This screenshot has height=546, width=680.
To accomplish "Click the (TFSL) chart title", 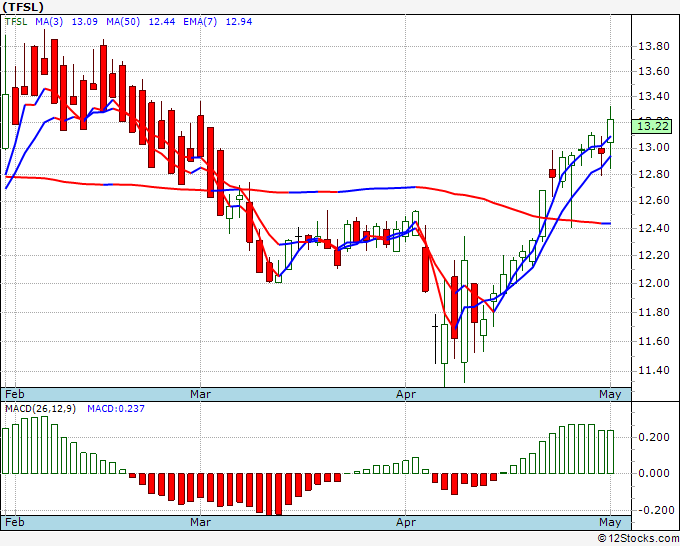I will 23,7.
